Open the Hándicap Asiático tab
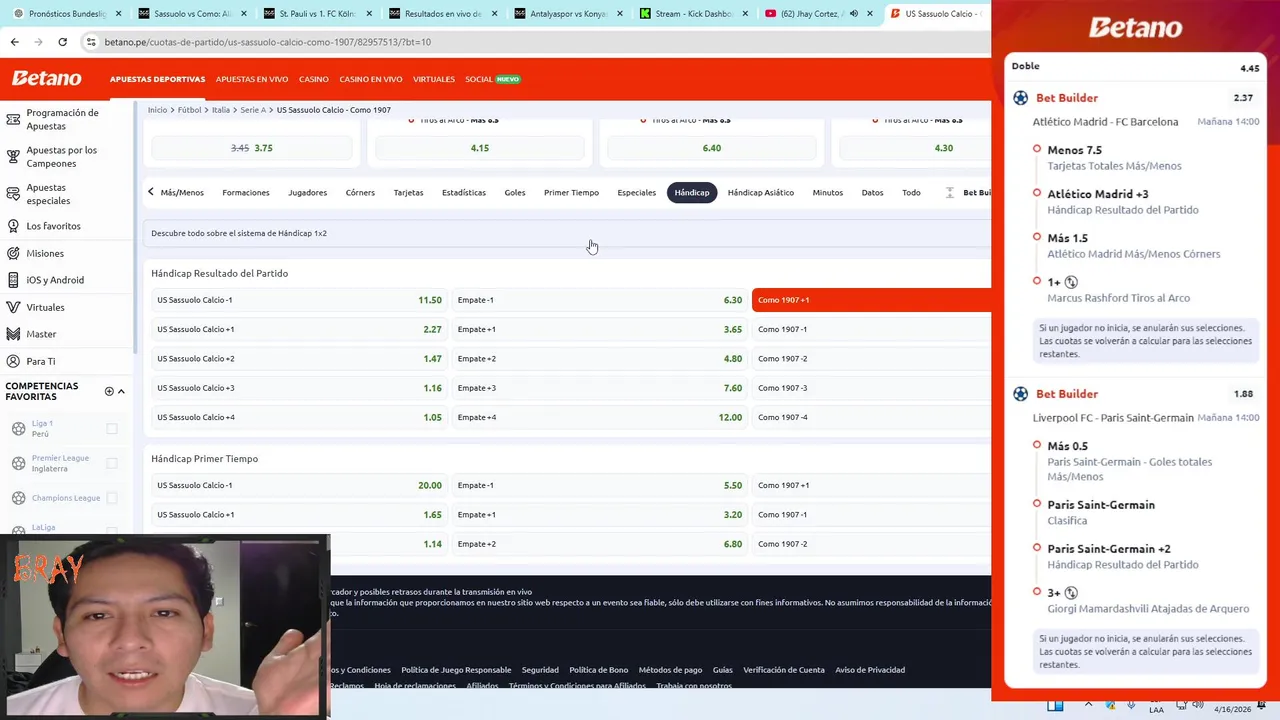The height and width of the screenshot is (720, 1280). [x=761, y=192]
